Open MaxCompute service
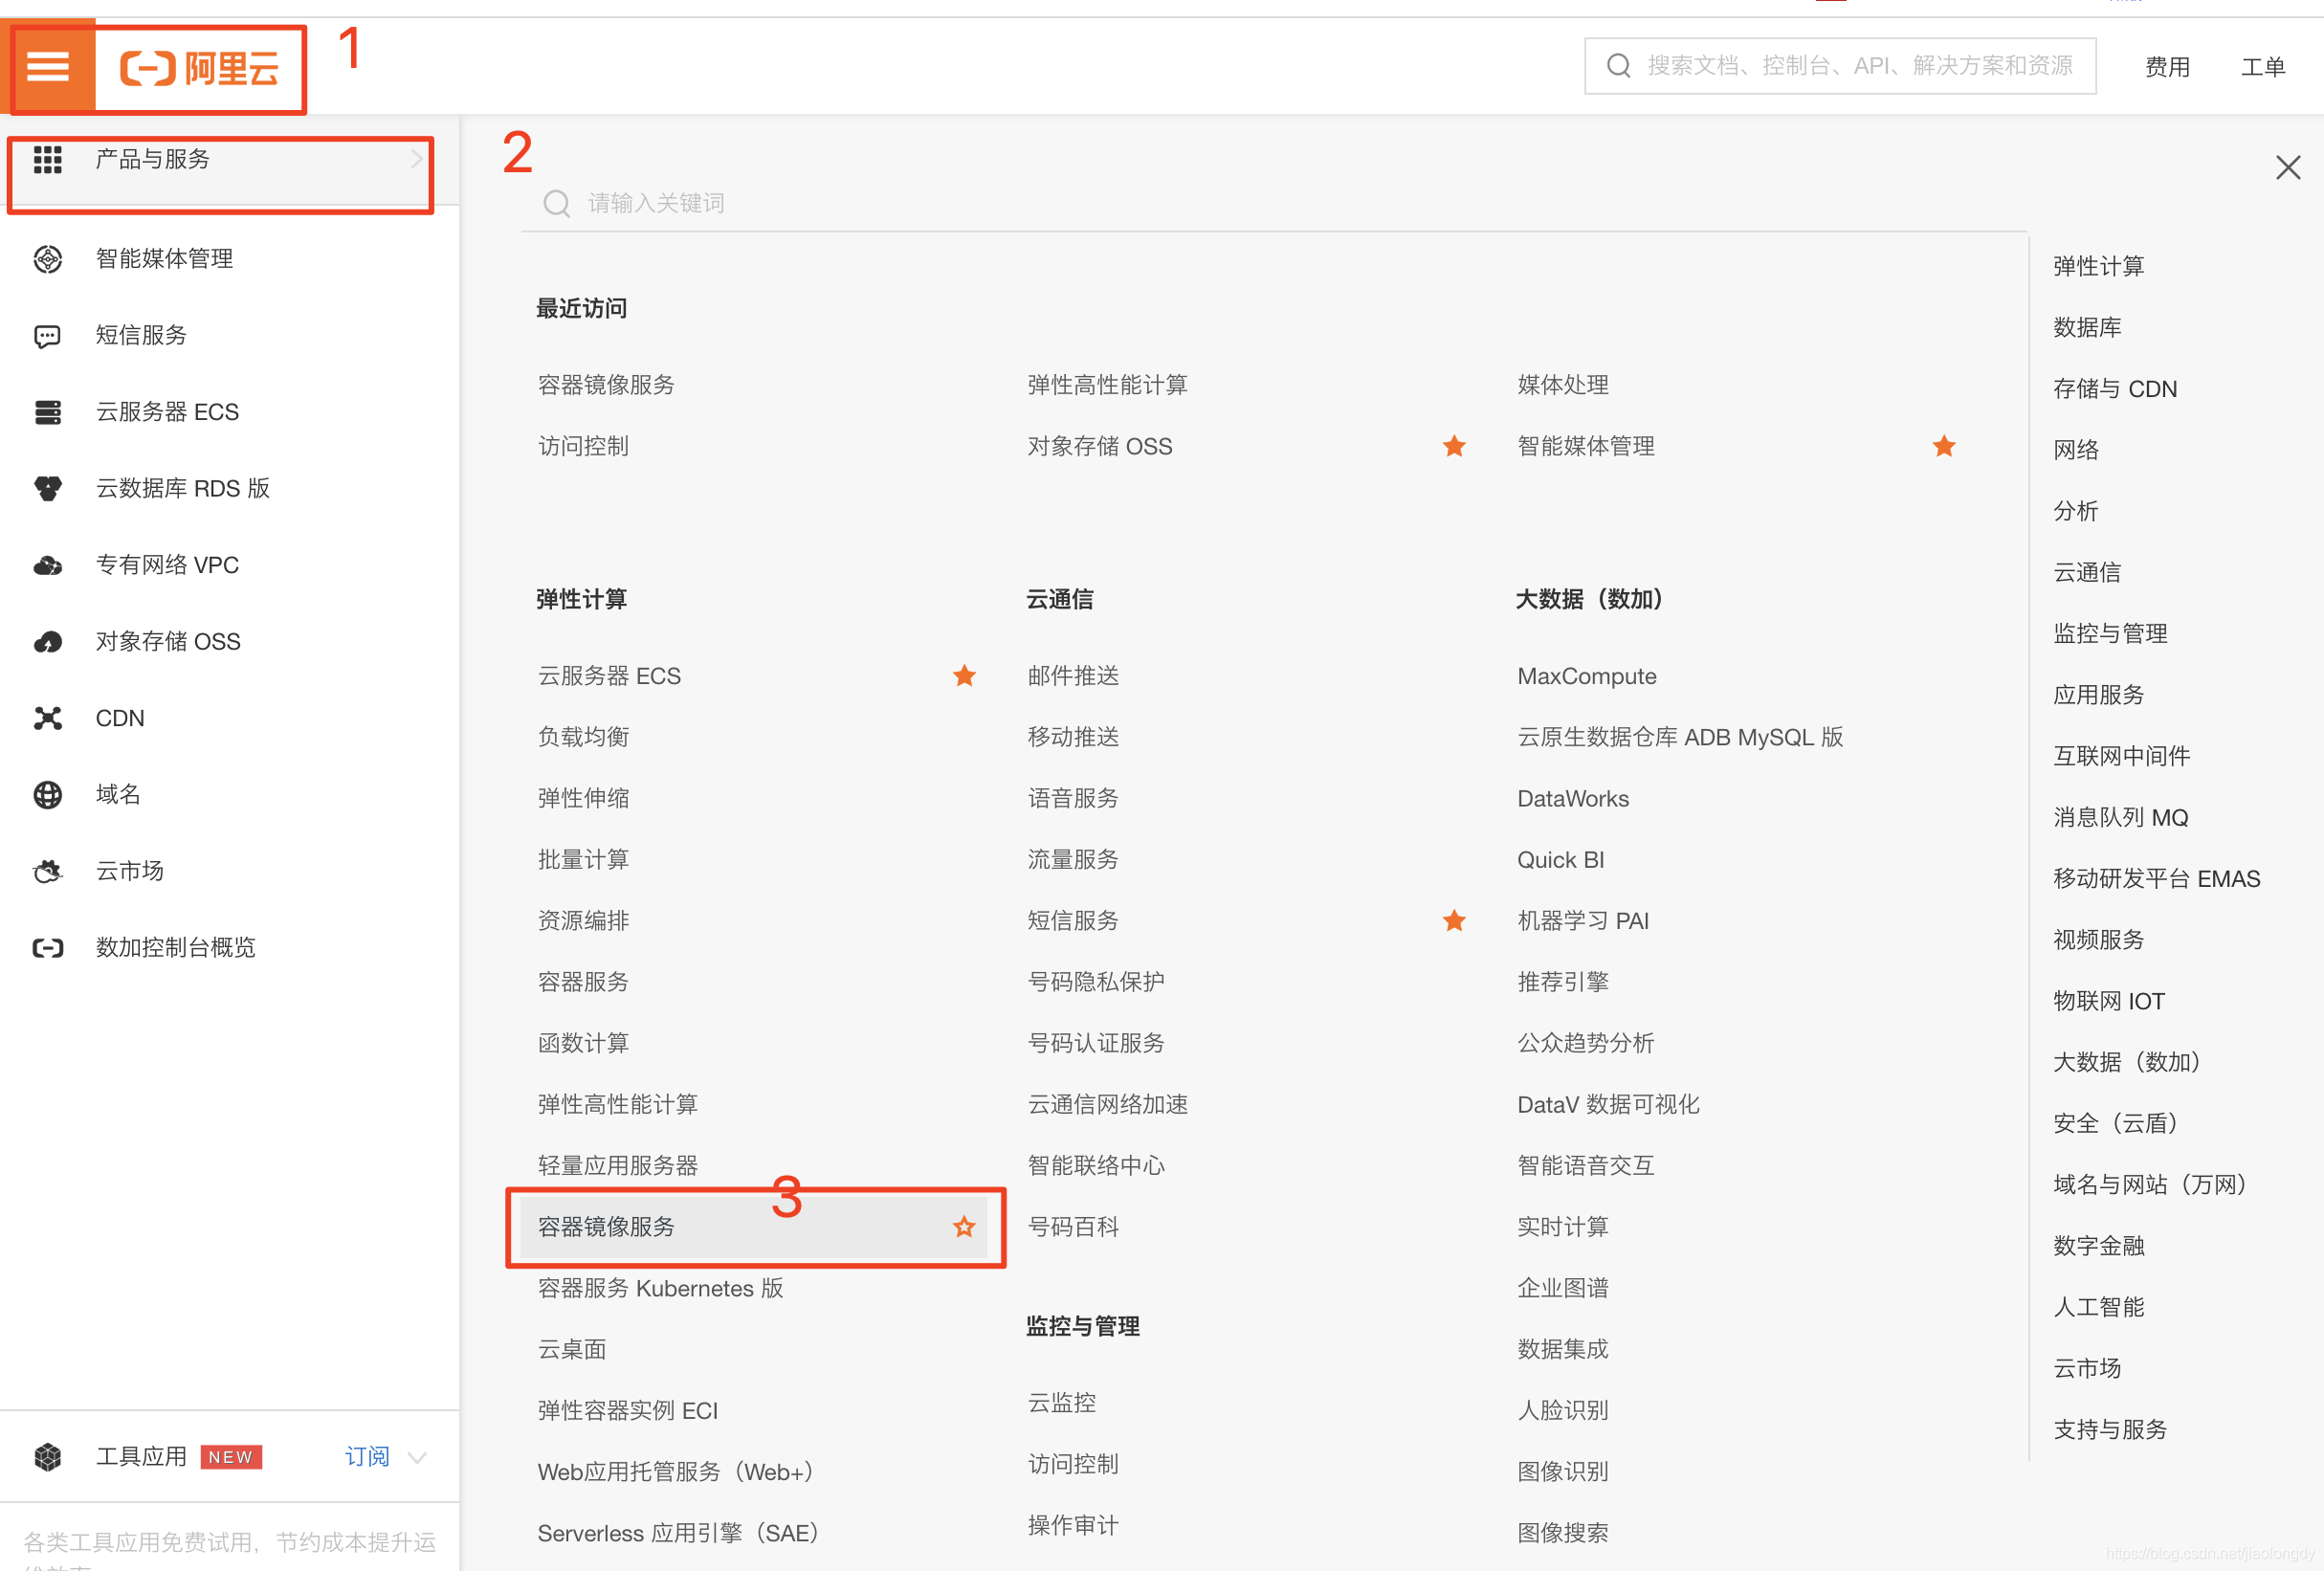This screenshot has height=1571, width=2324. coord(1586,676)
